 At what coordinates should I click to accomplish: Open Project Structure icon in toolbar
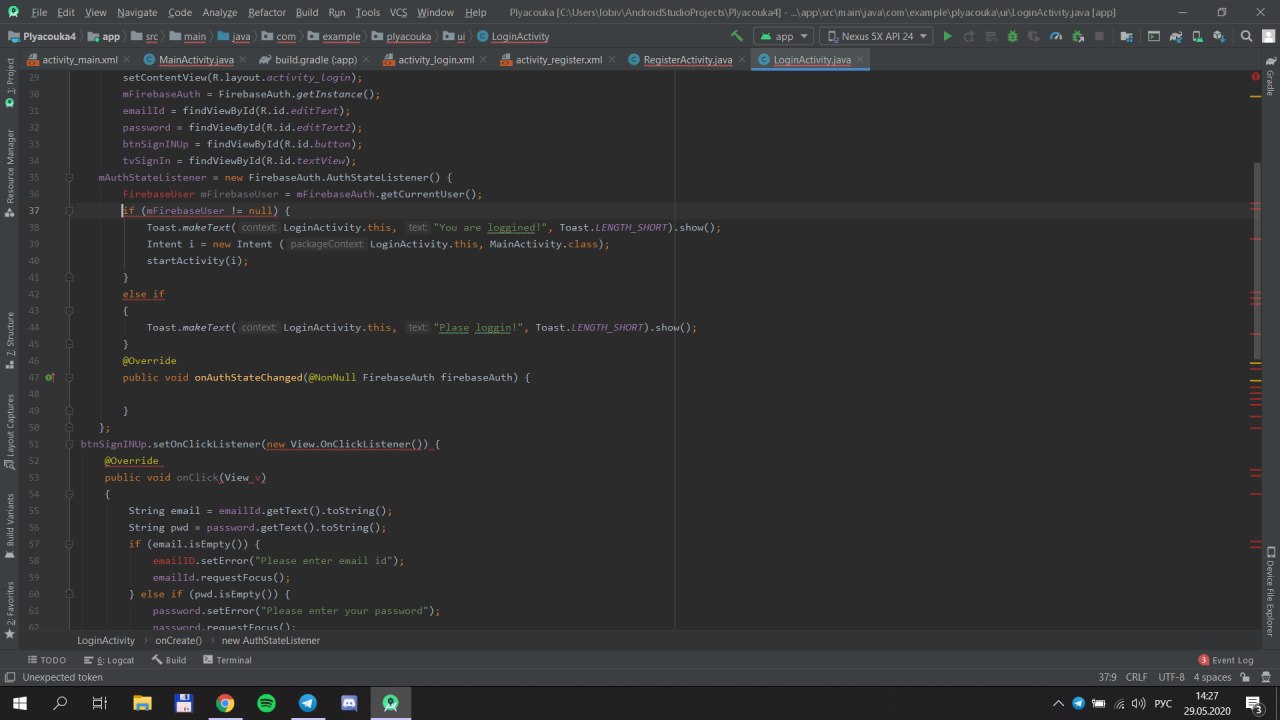coord(1129,36)
